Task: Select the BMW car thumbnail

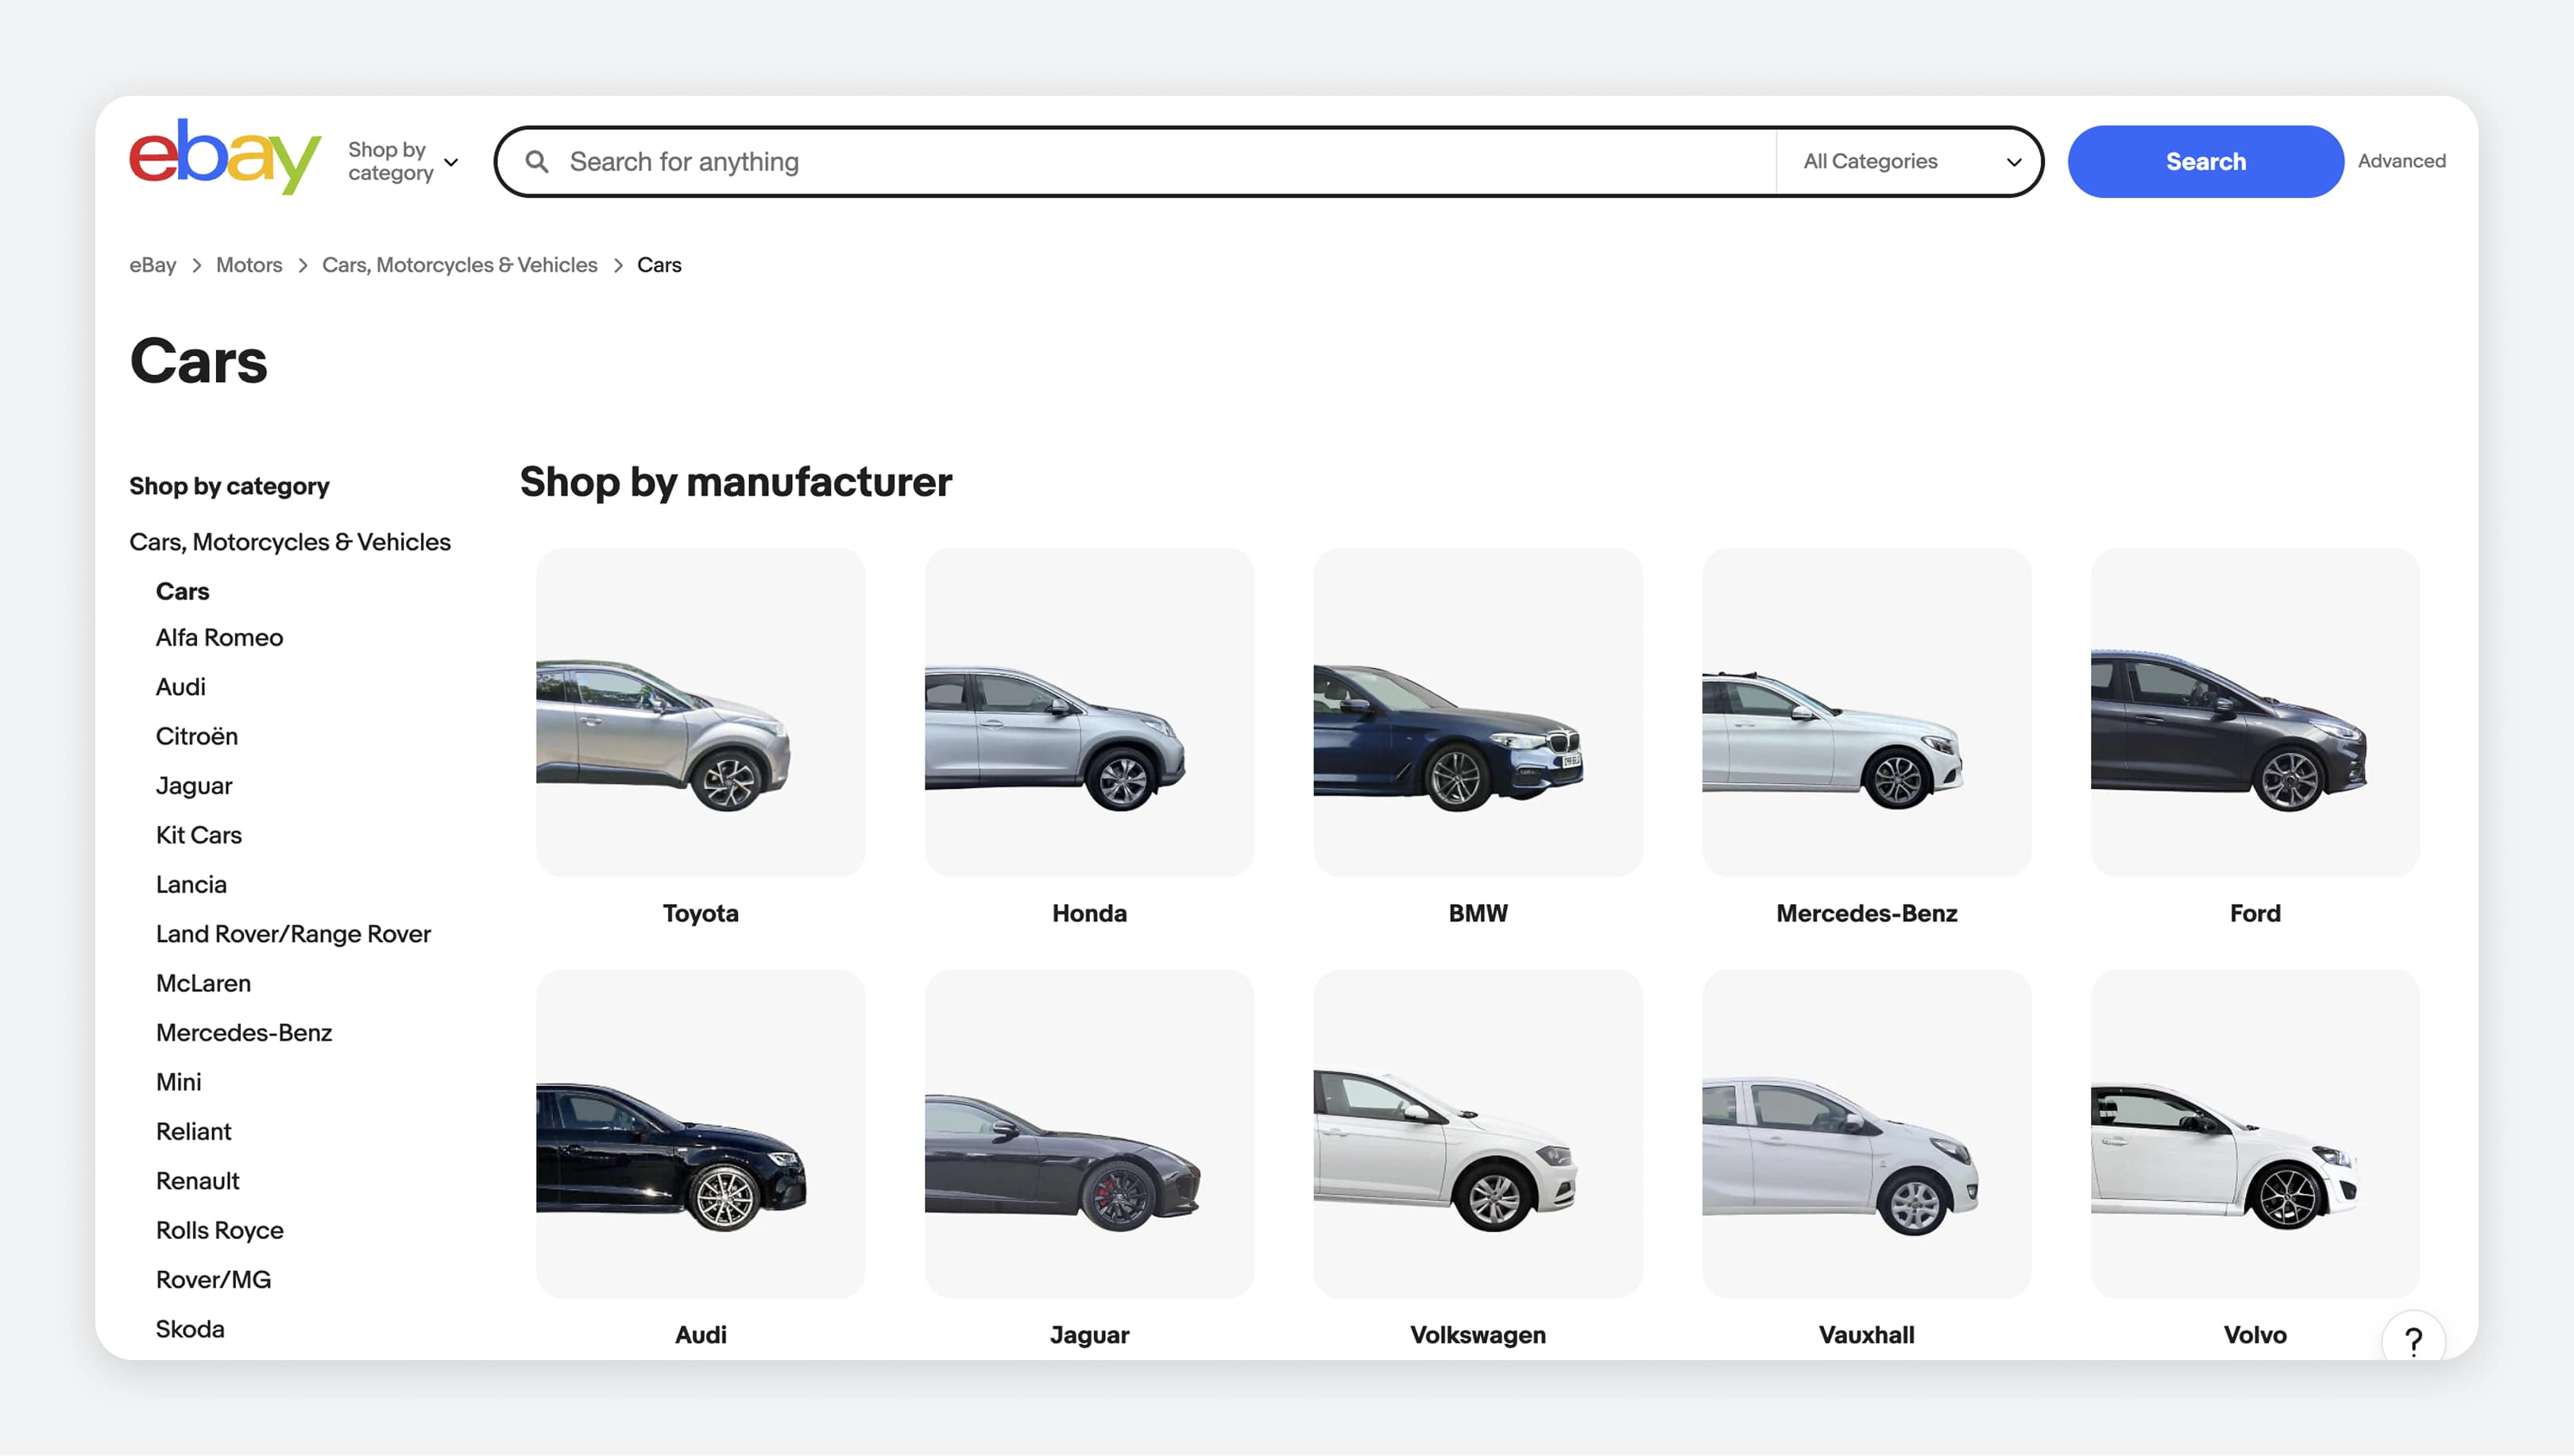Action: (x=1477, y=712)
